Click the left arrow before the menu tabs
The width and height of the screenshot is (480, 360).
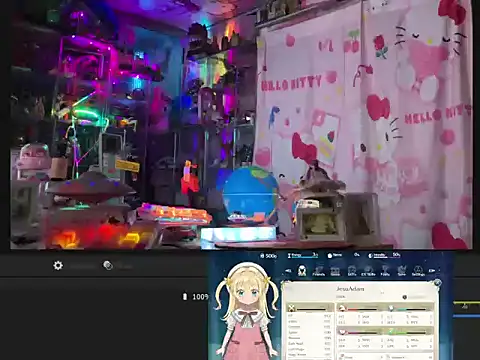coord(288,271)
